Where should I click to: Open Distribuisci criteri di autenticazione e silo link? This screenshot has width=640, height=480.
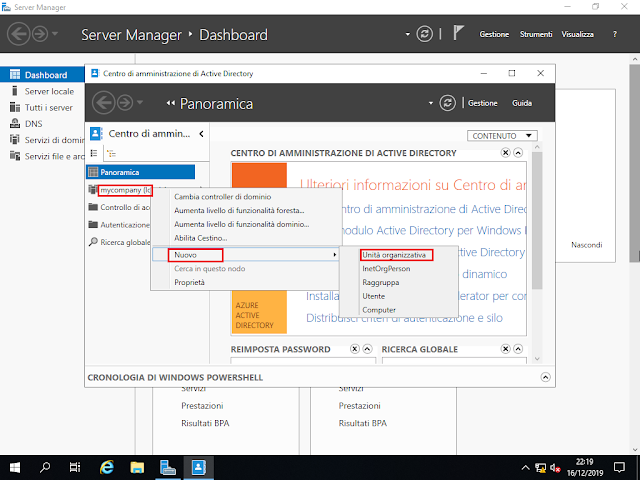[x=404, y=318]
